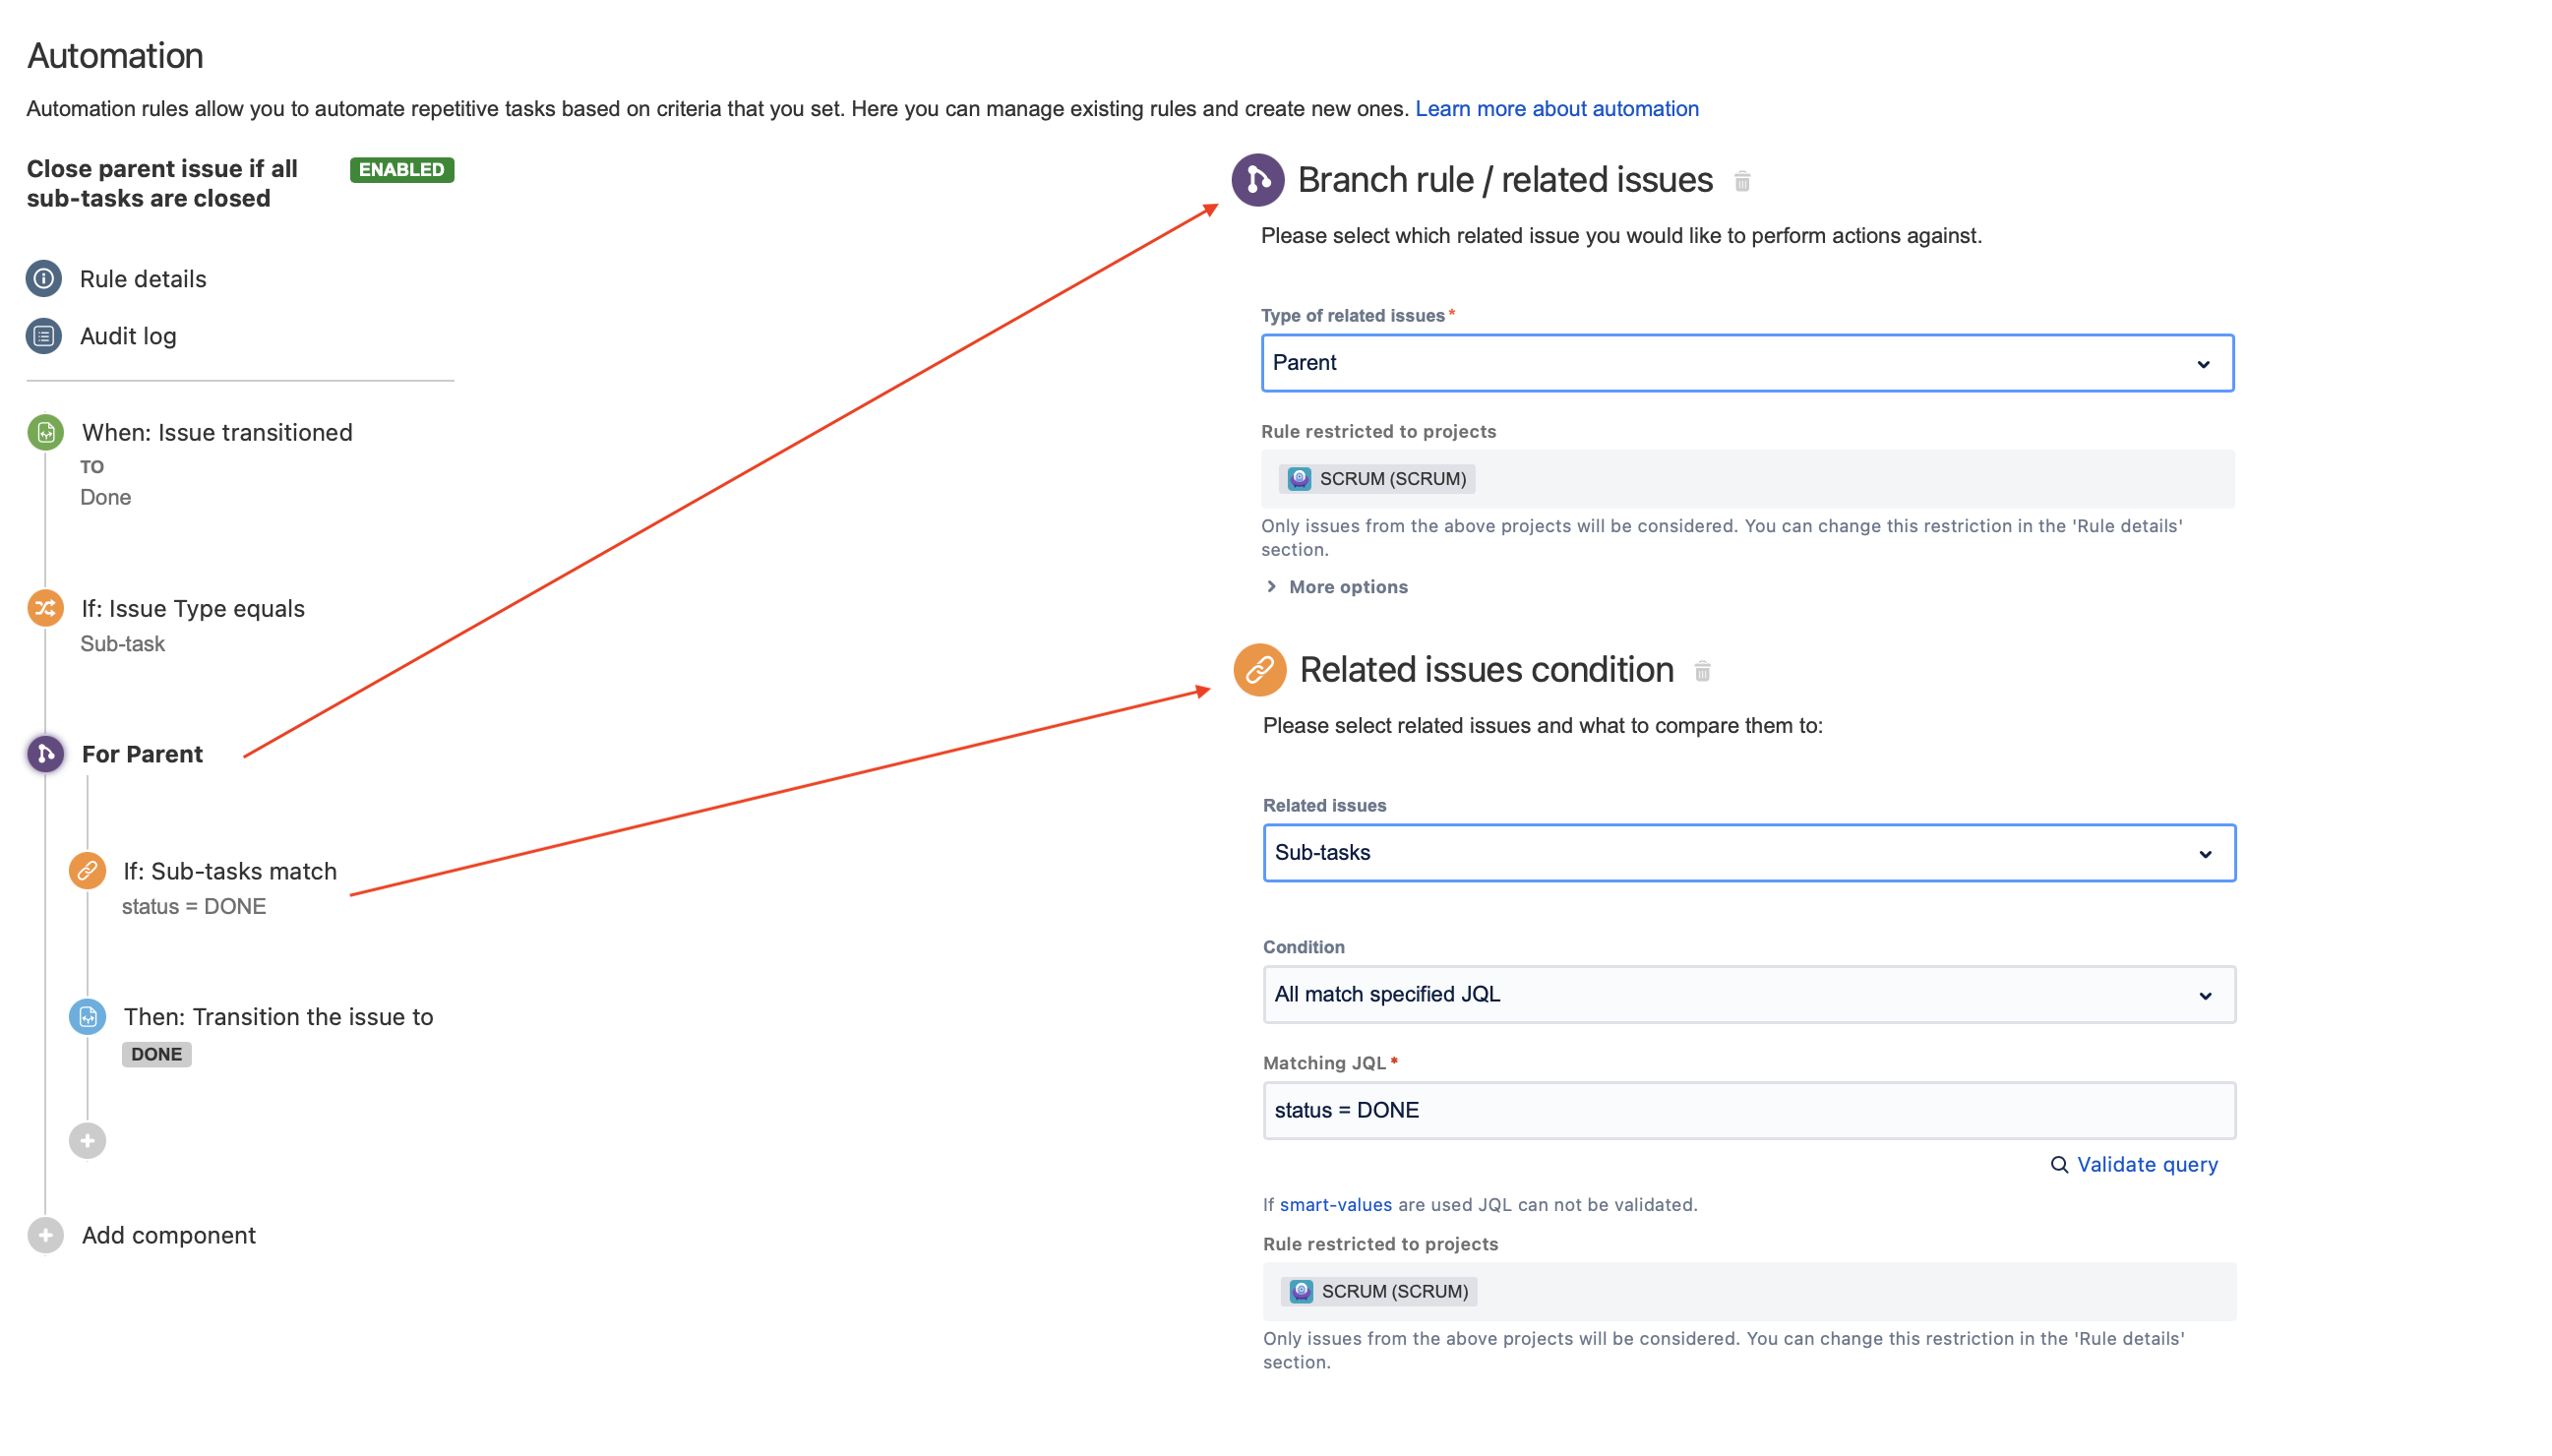This screenshot has height=1456, width=2552.
Task: Click the ENABLED status badge
Action: (x=400, y=170)
